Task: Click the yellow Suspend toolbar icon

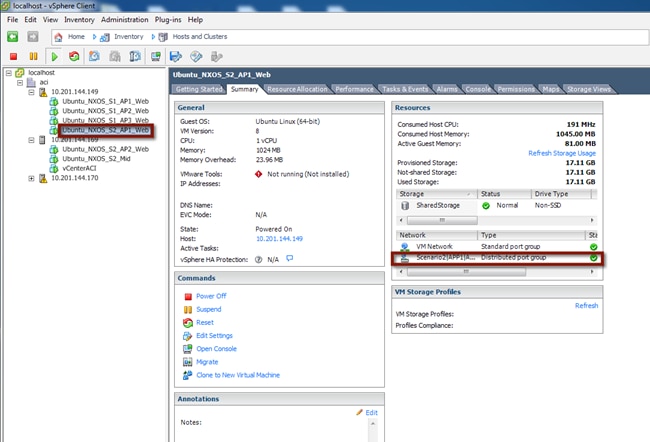Action: 33,56
